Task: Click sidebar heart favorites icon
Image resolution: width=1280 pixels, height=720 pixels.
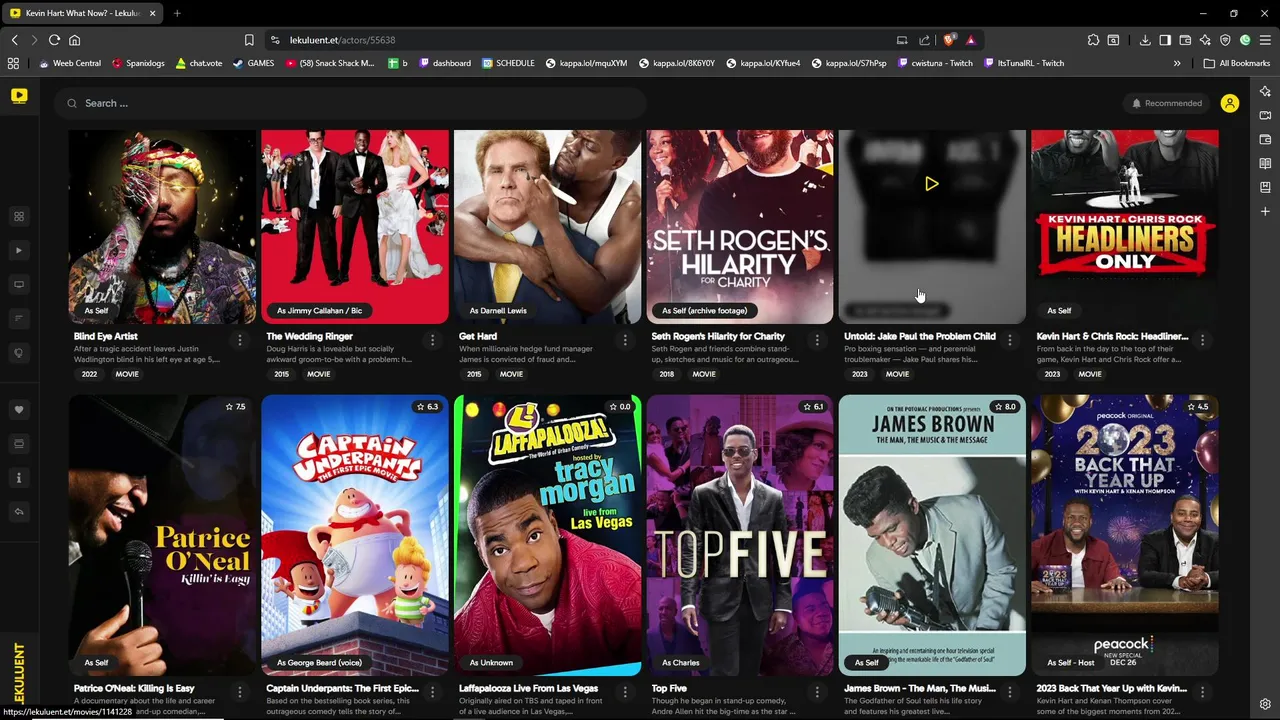Action: point(18,410)
